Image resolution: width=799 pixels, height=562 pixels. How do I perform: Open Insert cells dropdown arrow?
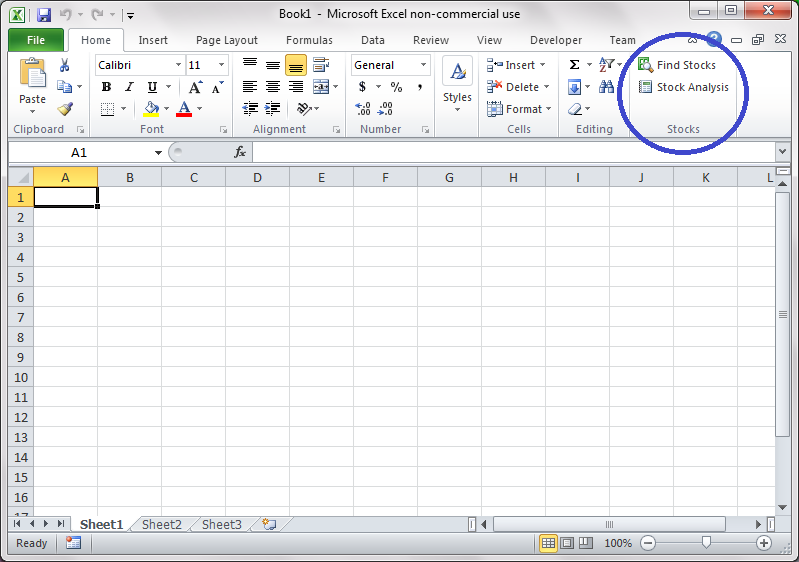(542, 65)
